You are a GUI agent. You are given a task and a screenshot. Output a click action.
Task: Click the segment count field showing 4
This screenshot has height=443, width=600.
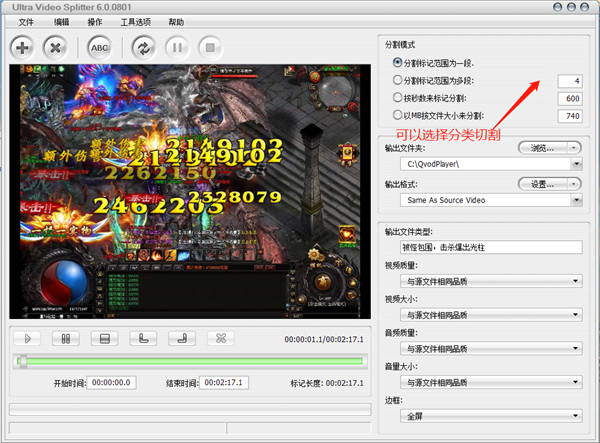coord(570,81)
